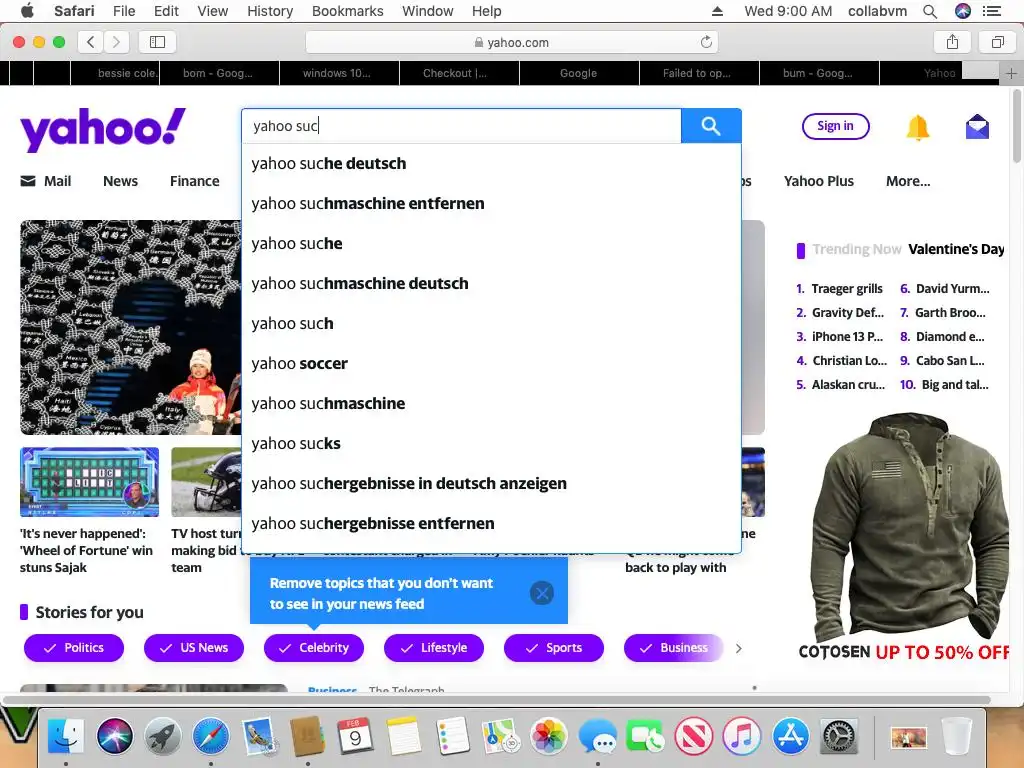Open the Bookmarks menu
The image size is (1024, 768).
tap(347, 11)
